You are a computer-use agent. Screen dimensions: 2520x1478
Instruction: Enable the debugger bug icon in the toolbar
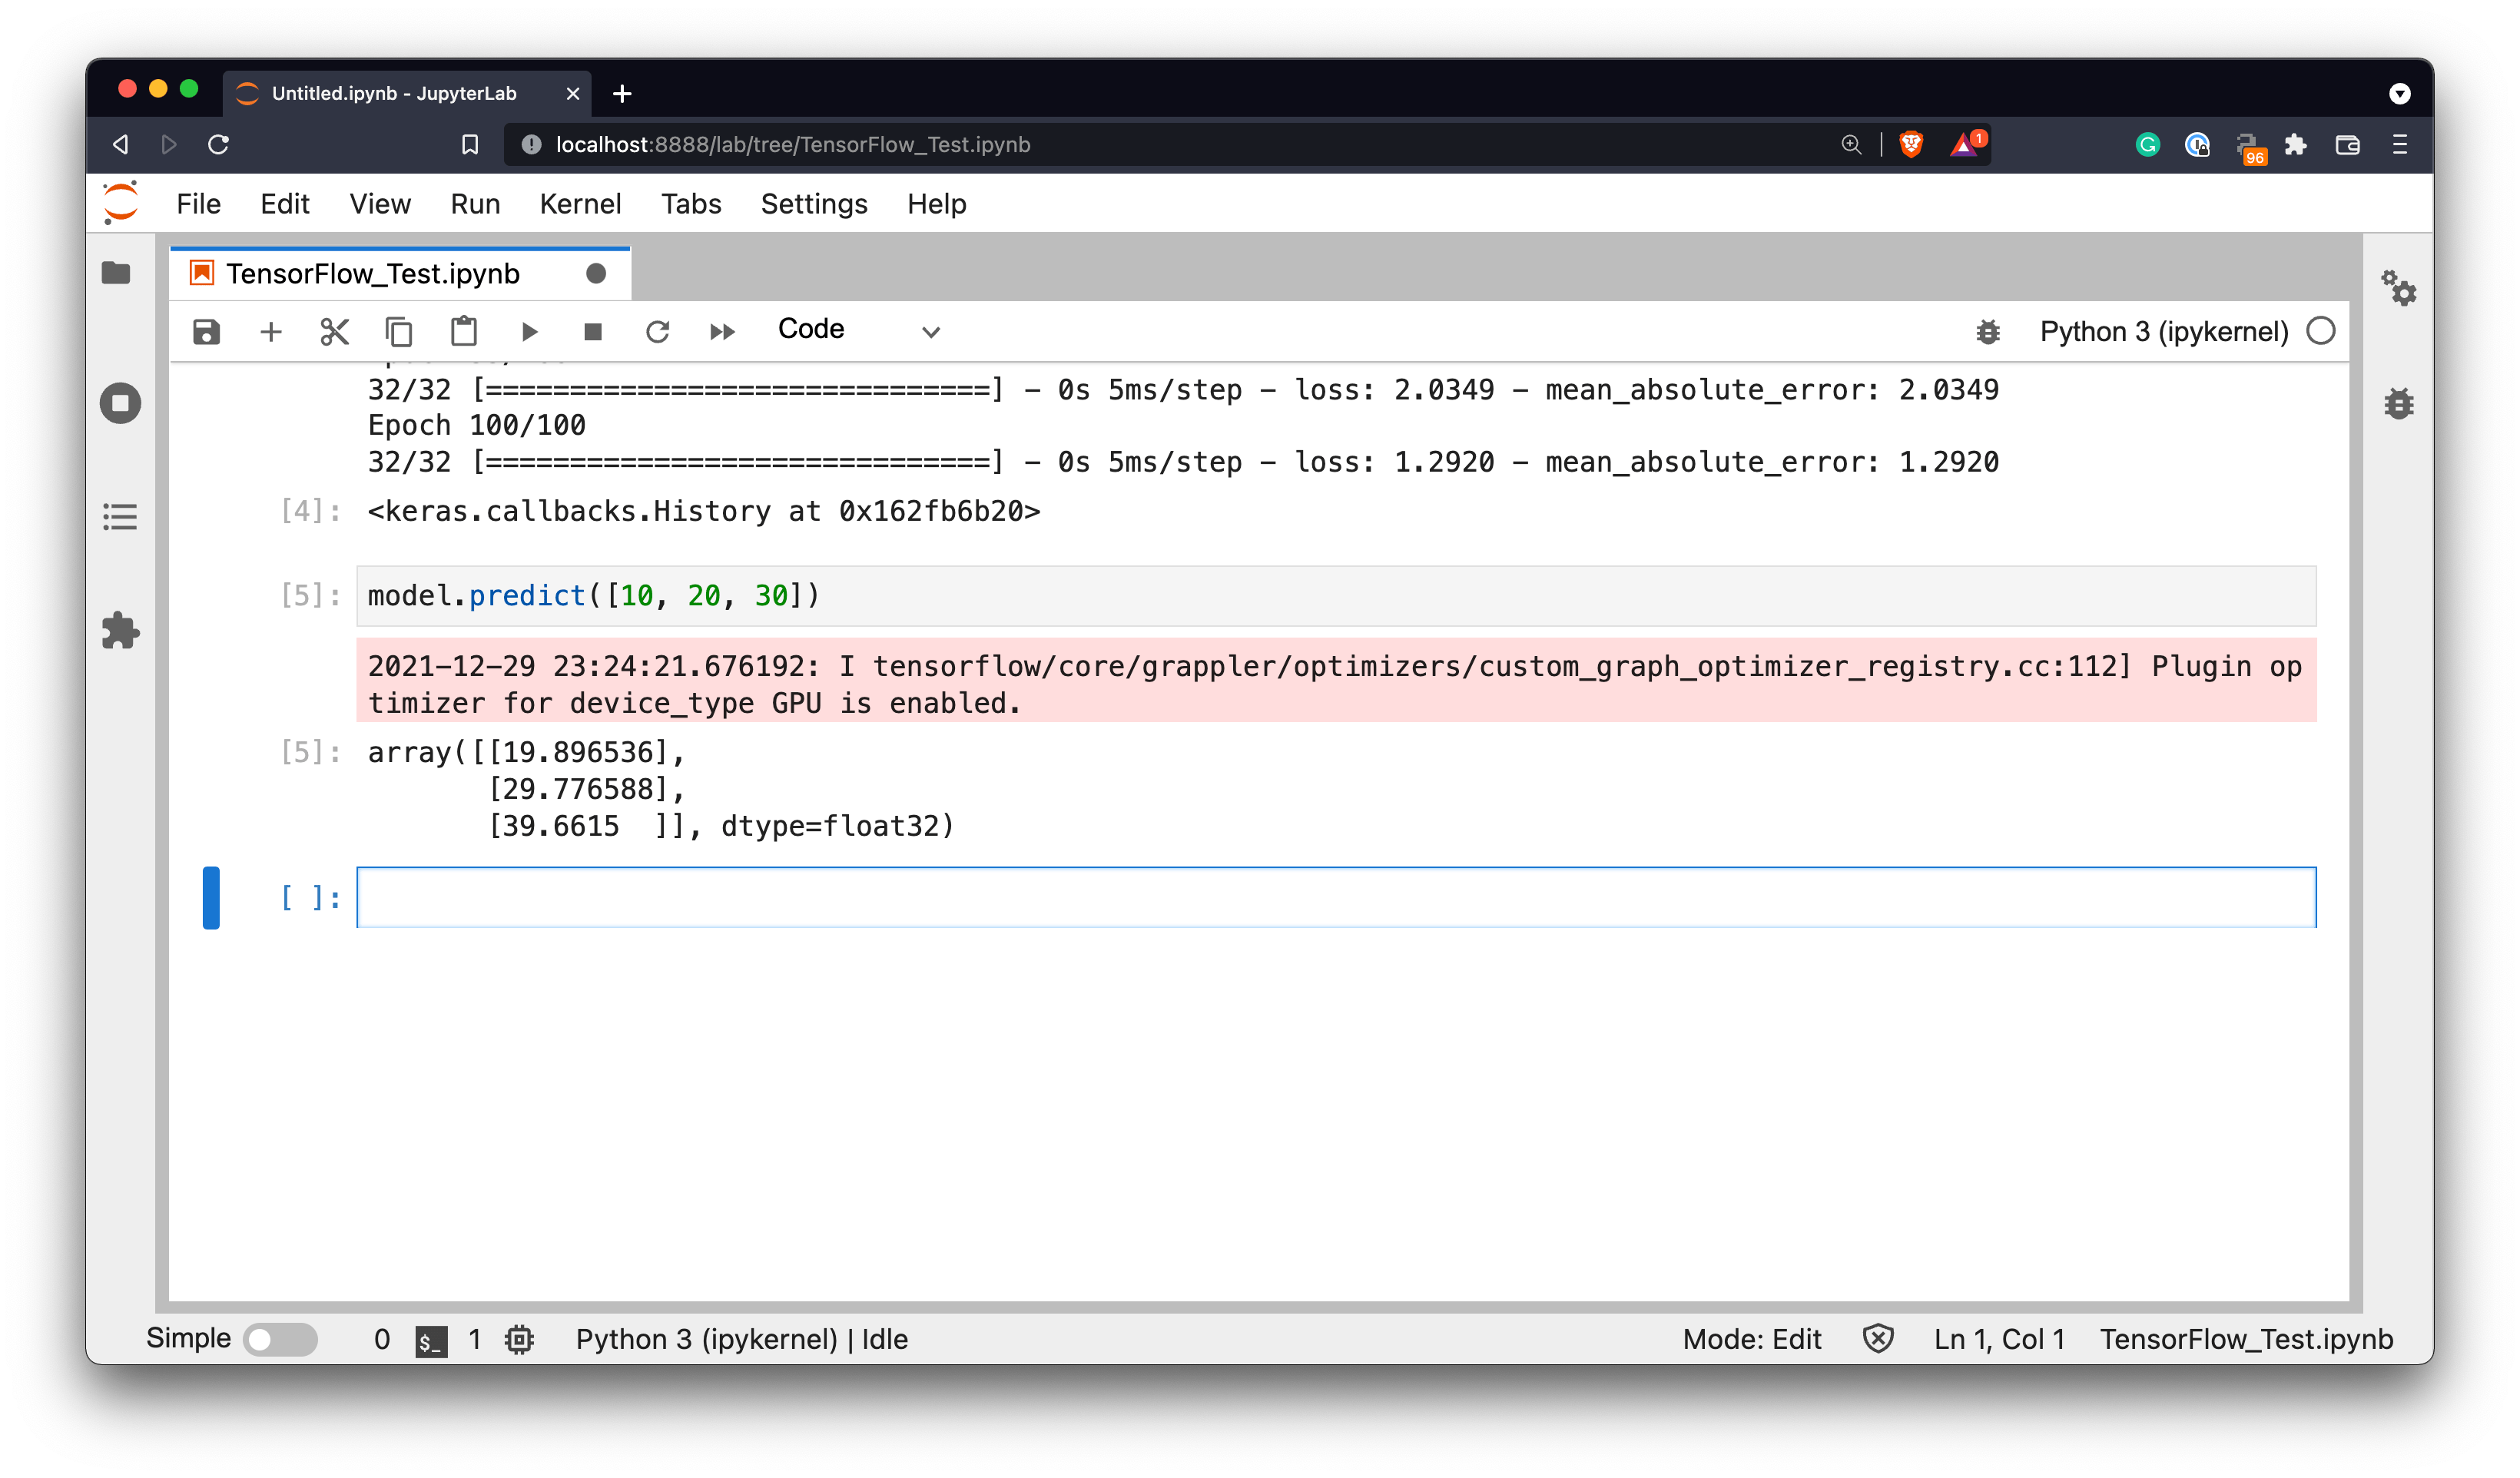point(1988,332)
